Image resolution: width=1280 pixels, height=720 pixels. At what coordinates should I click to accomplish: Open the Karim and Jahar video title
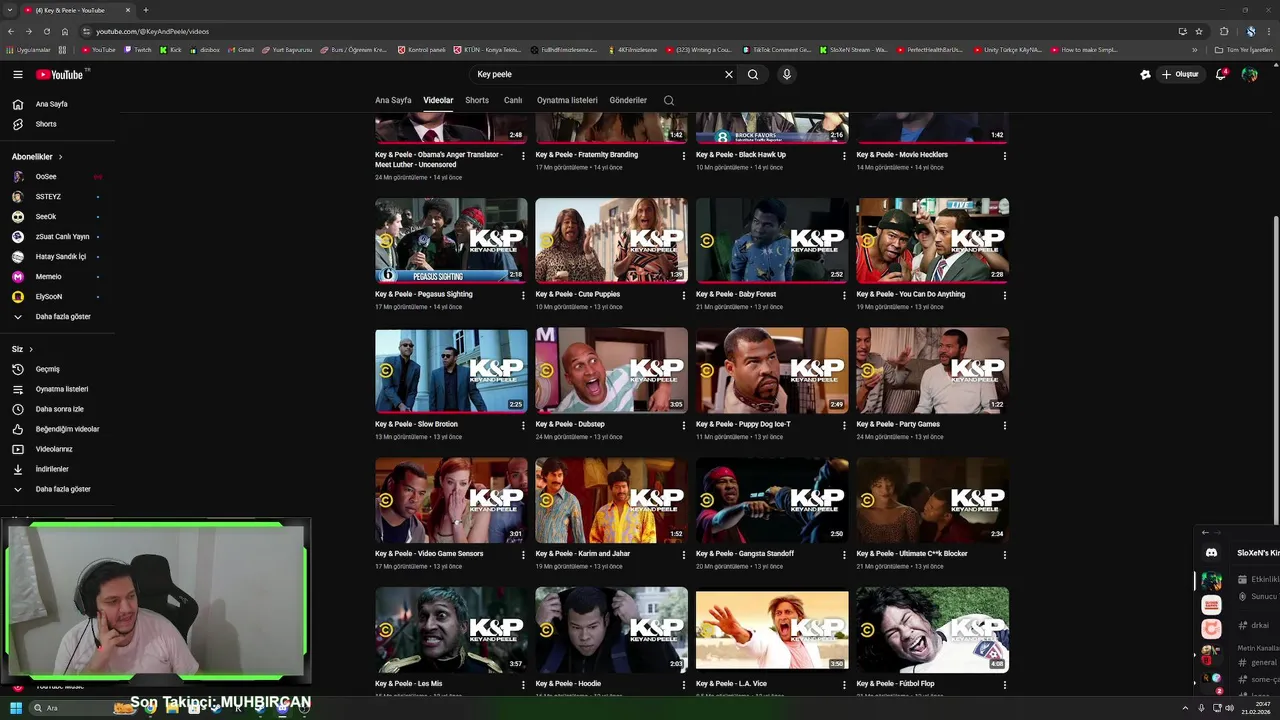coord(583,554)
